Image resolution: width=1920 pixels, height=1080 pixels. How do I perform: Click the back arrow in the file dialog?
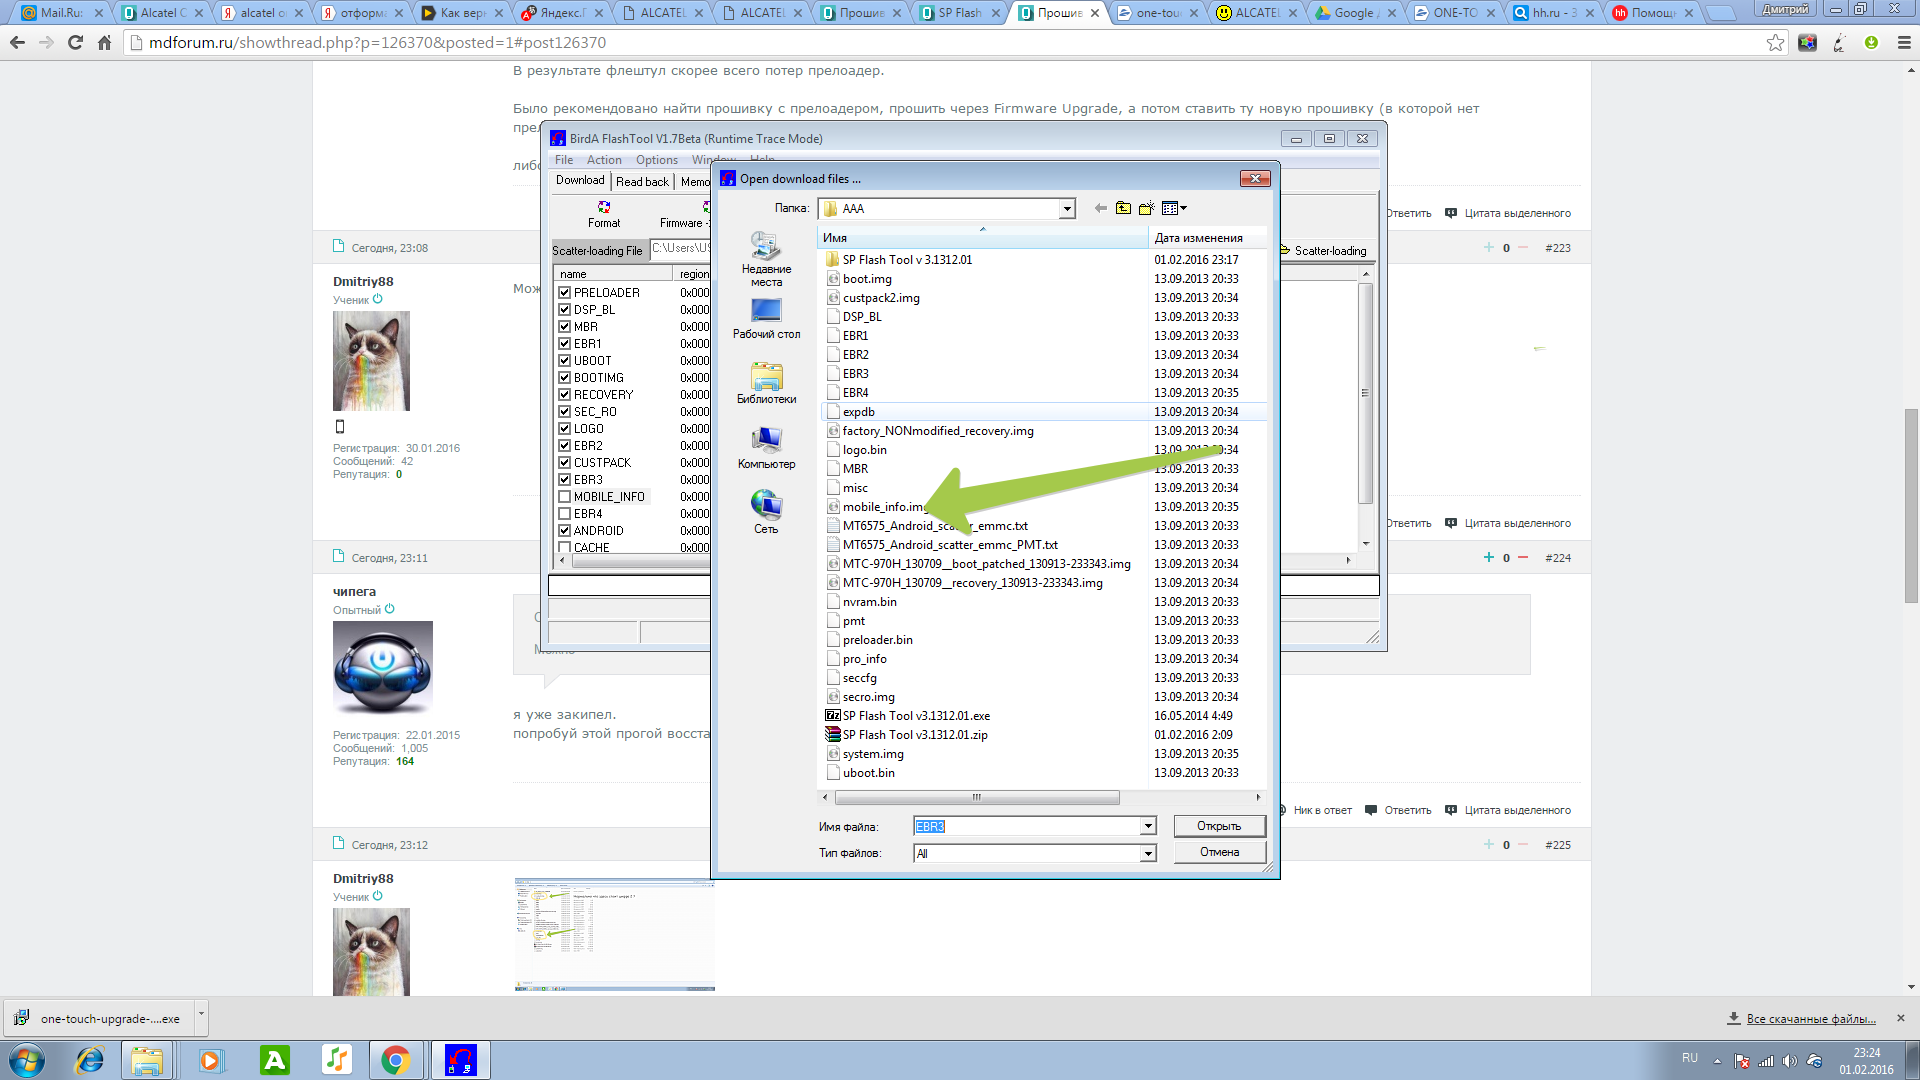1100,208
